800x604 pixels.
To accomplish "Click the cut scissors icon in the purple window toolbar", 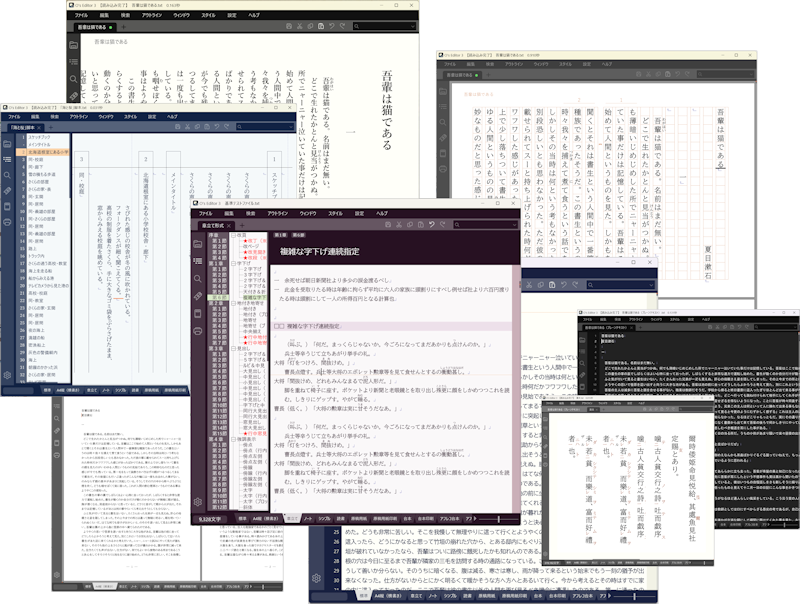I will point(399,224).
